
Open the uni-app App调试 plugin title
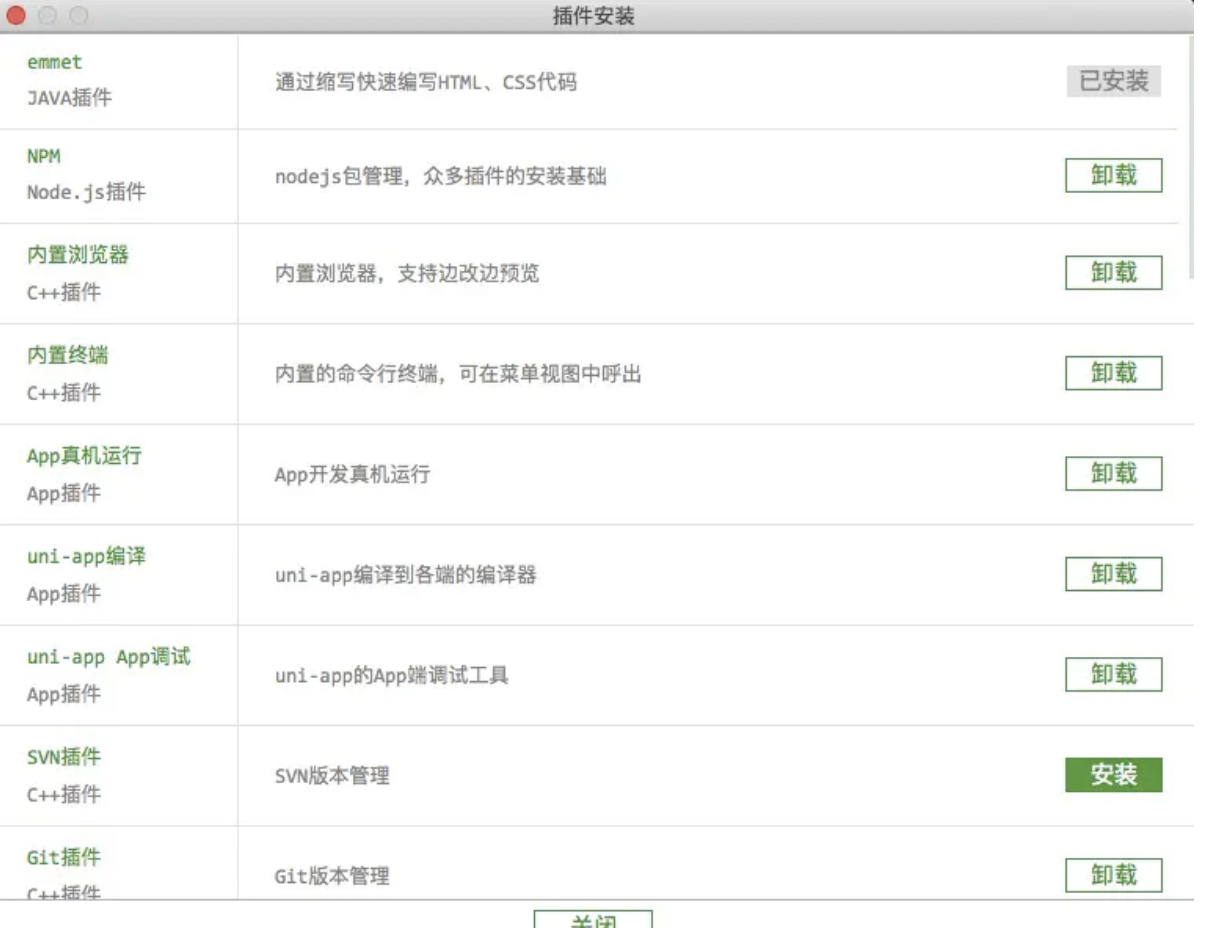108,657
